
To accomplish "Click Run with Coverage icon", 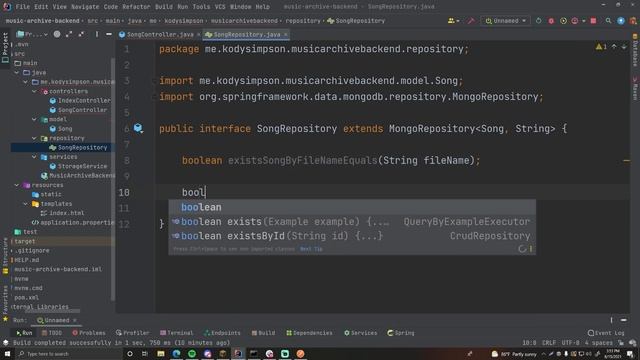I will pyautogui.click(x=563, y=21).
